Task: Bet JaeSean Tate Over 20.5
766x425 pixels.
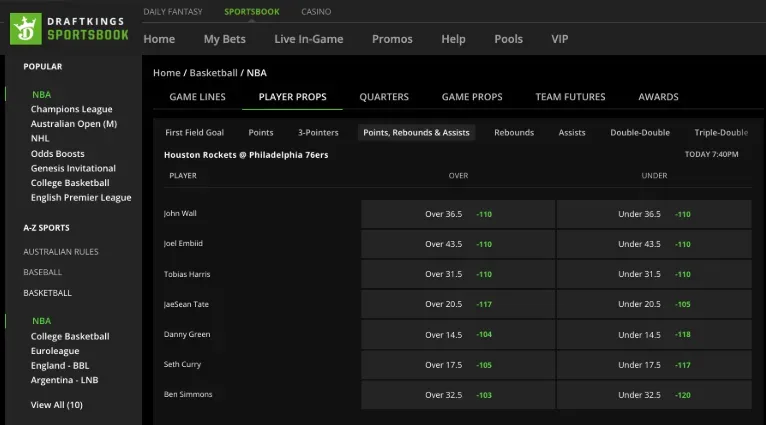Action: (x=458, y=304)
